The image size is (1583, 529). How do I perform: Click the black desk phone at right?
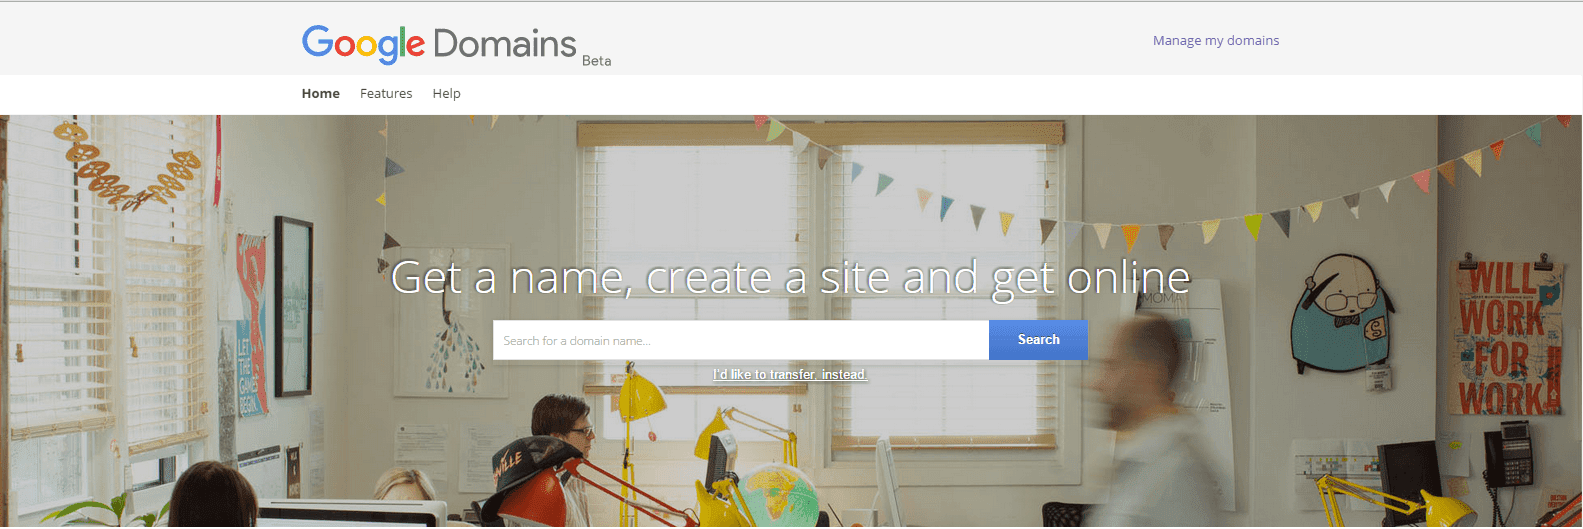click(x=1508, y=456)
